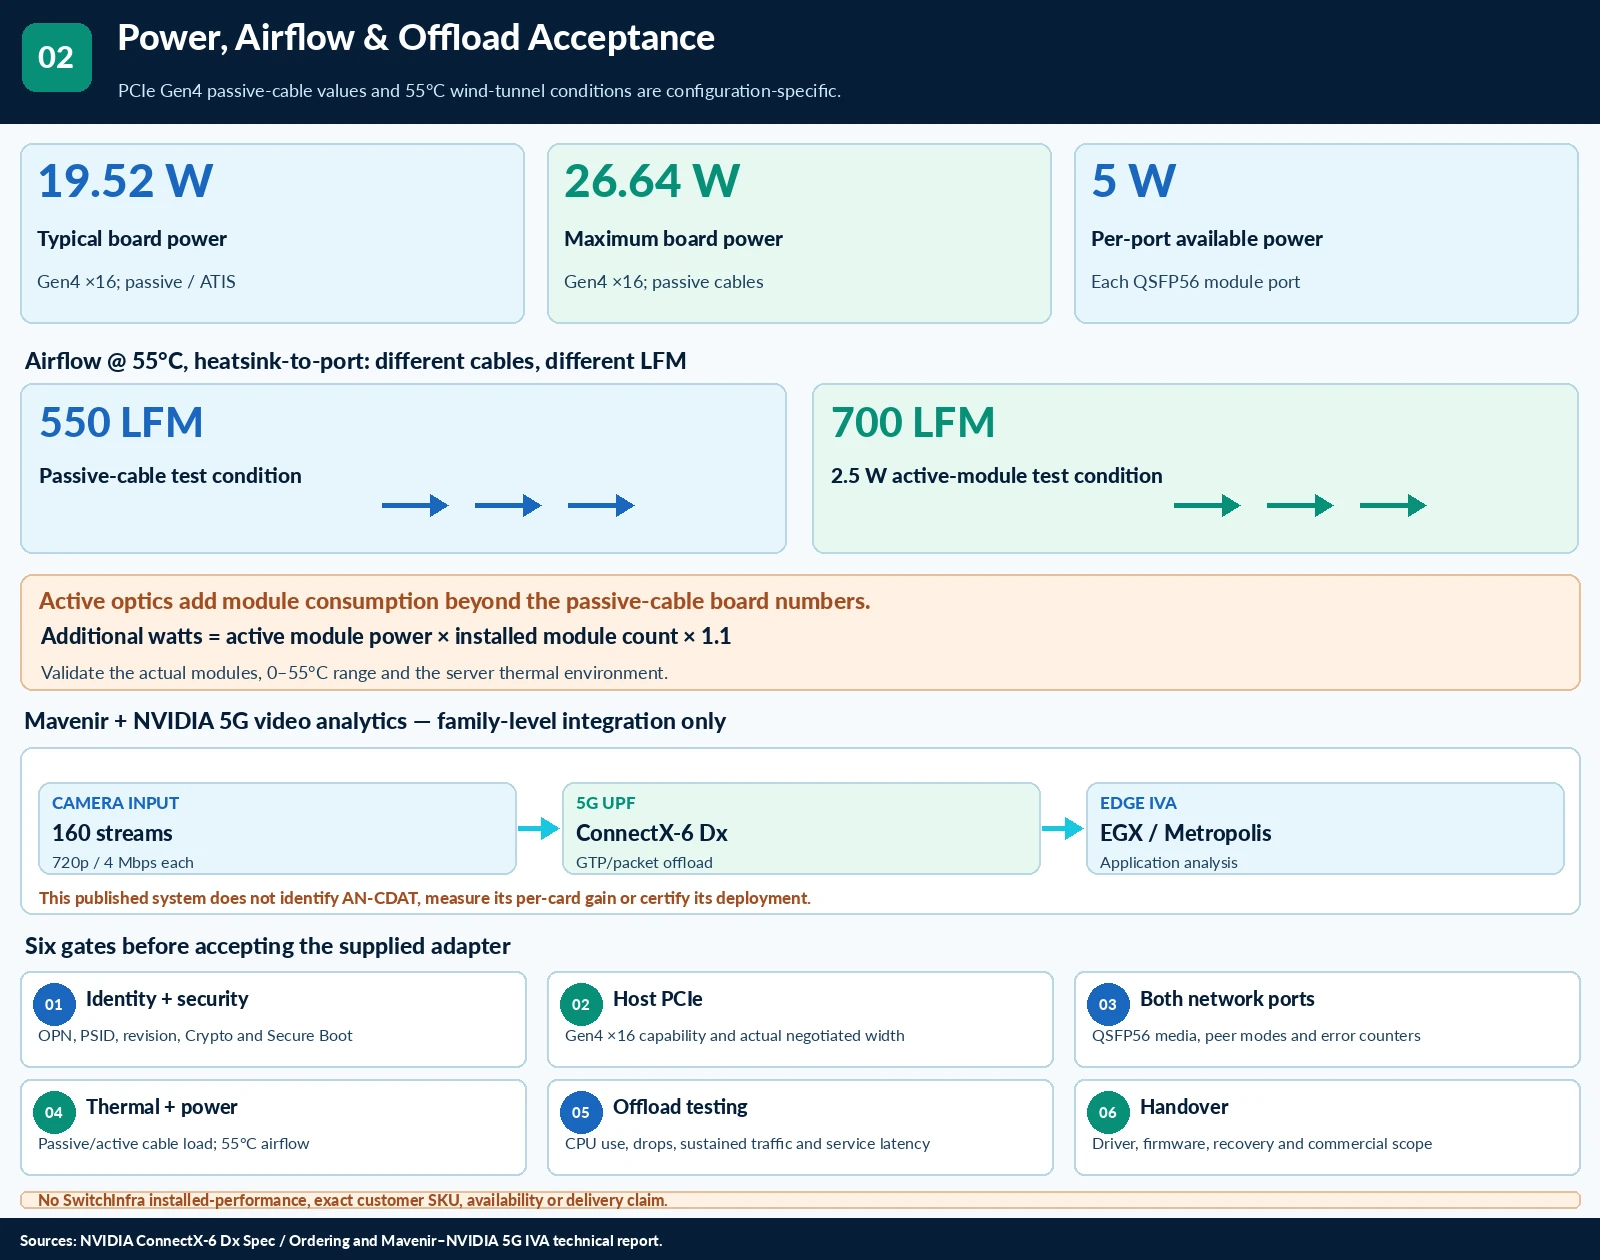Click the 06 badge beside Handover
This screenshot has width=1600, height=1260.
point(1108,1112)
